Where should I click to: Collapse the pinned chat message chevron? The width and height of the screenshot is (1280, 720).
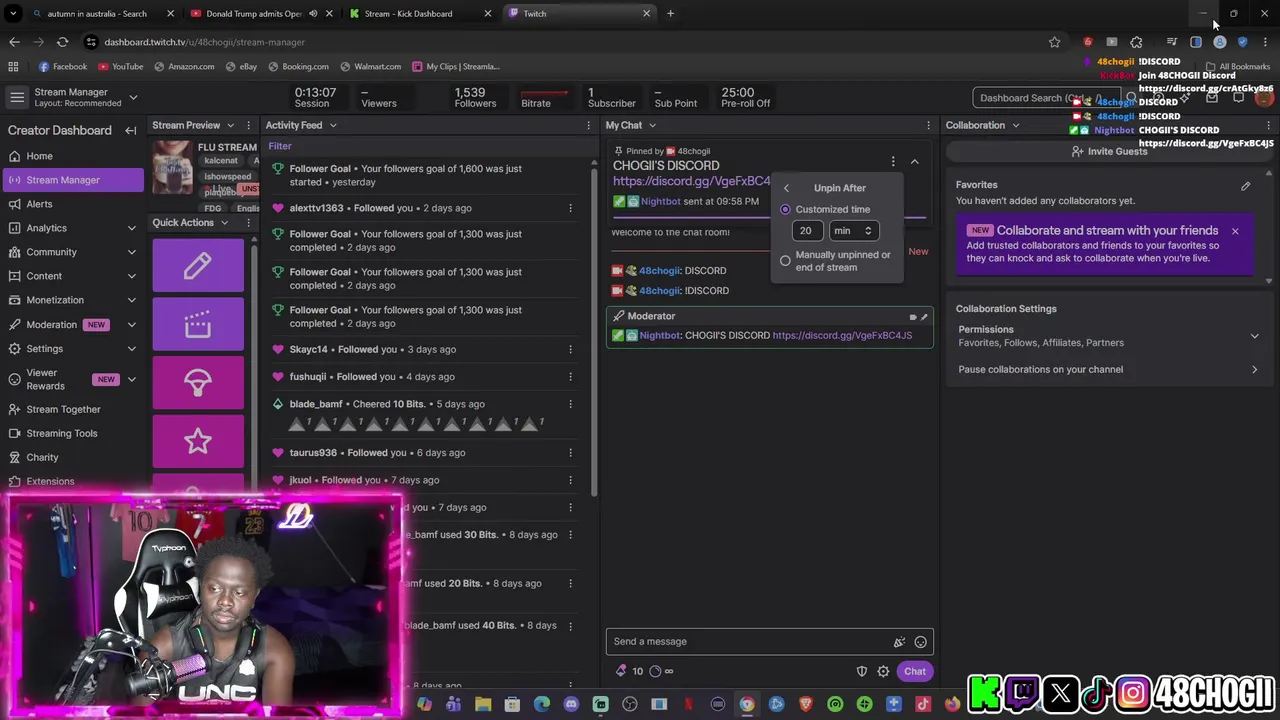914,161
